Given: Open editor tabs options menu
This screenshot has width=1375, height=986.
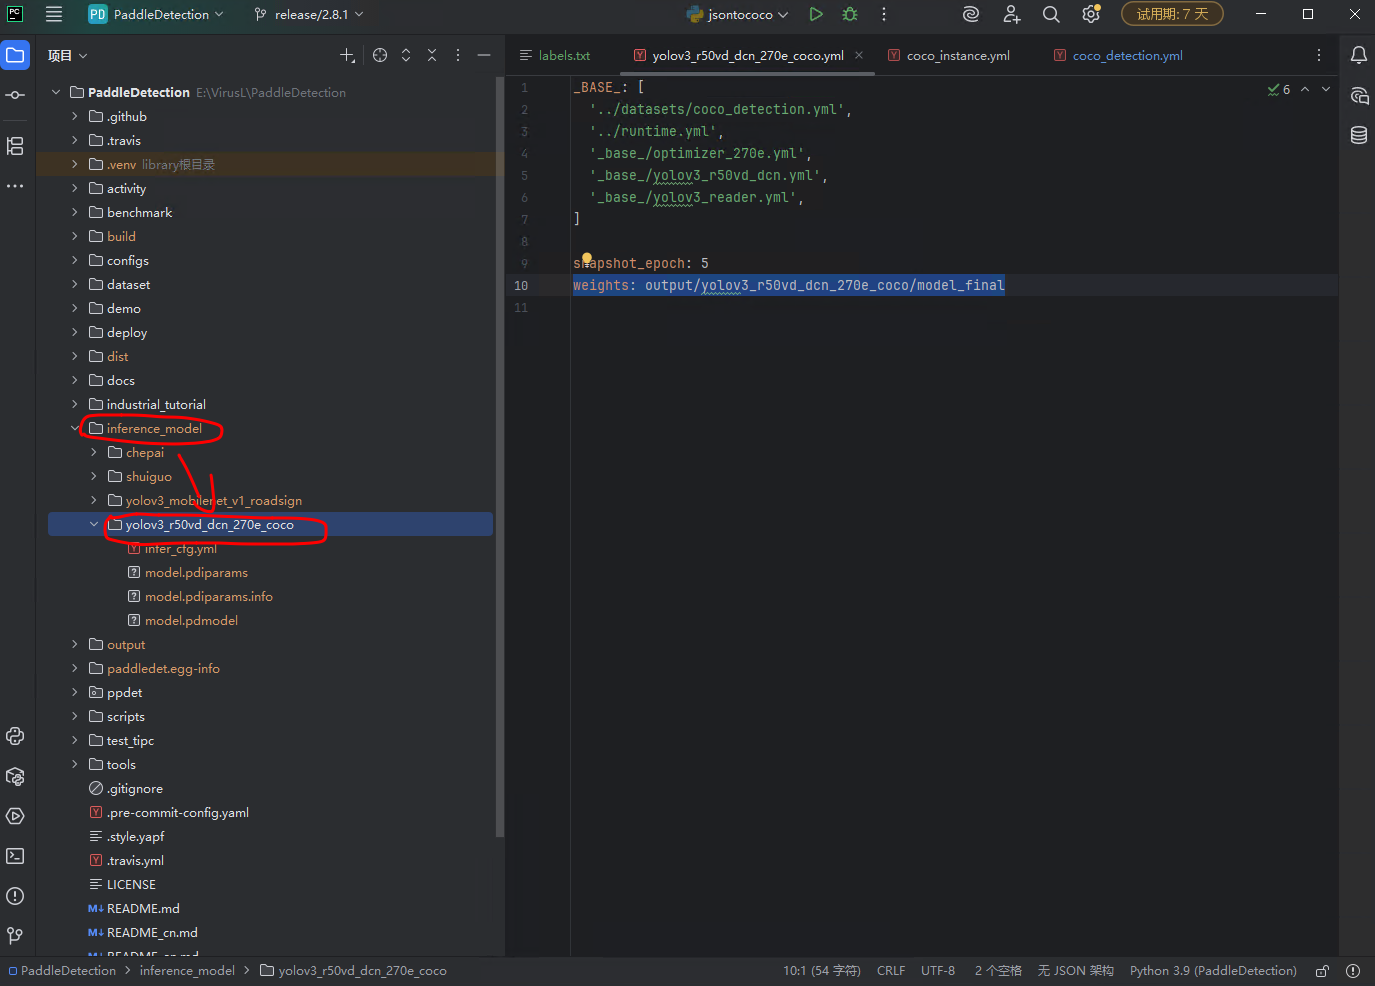Looking at the screenshot, I should tap(1319, 55).
